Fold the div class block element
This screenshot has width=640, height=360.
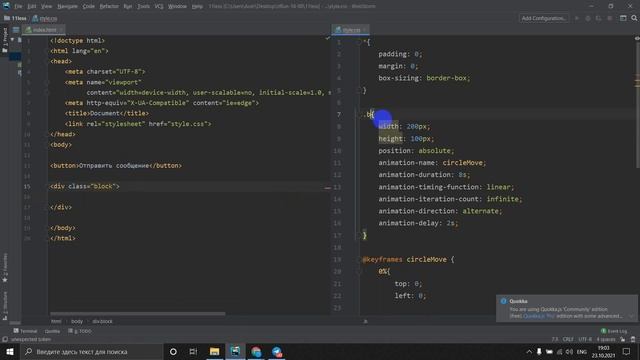pos(47,186)
